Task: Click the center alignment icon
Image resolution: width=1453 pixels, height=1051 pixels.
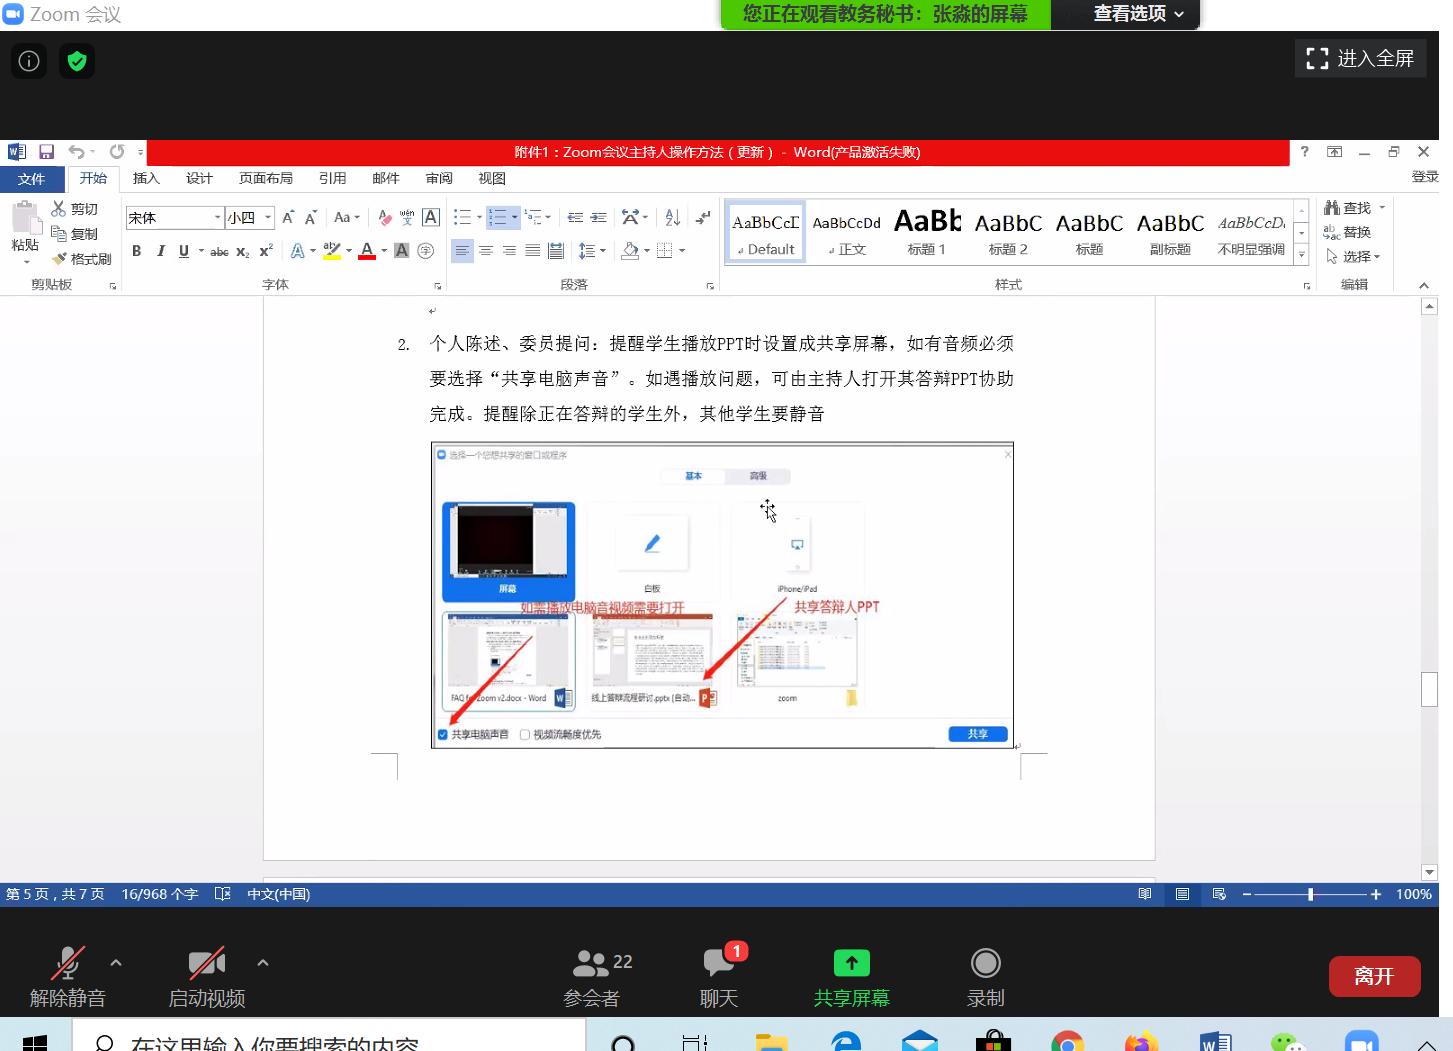Action: click(486, 251)
